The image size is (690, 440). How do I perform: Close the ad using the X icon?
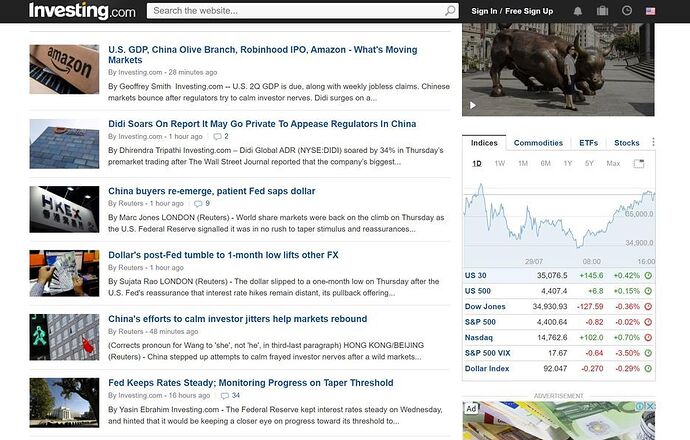coord(651,407)
